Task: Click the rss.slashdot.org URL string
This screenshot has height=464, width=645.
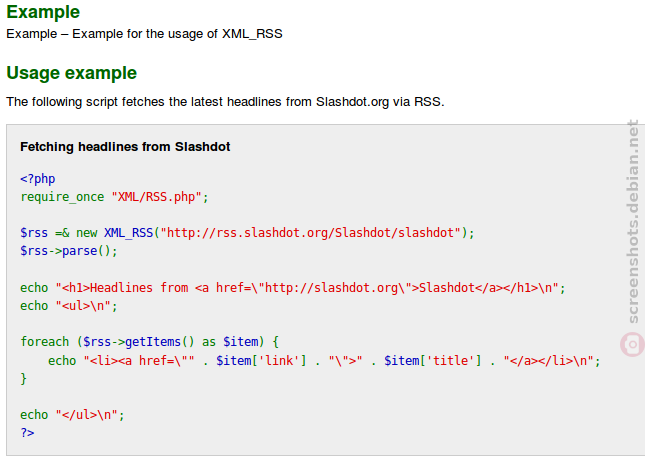Action: click(310, 233)
